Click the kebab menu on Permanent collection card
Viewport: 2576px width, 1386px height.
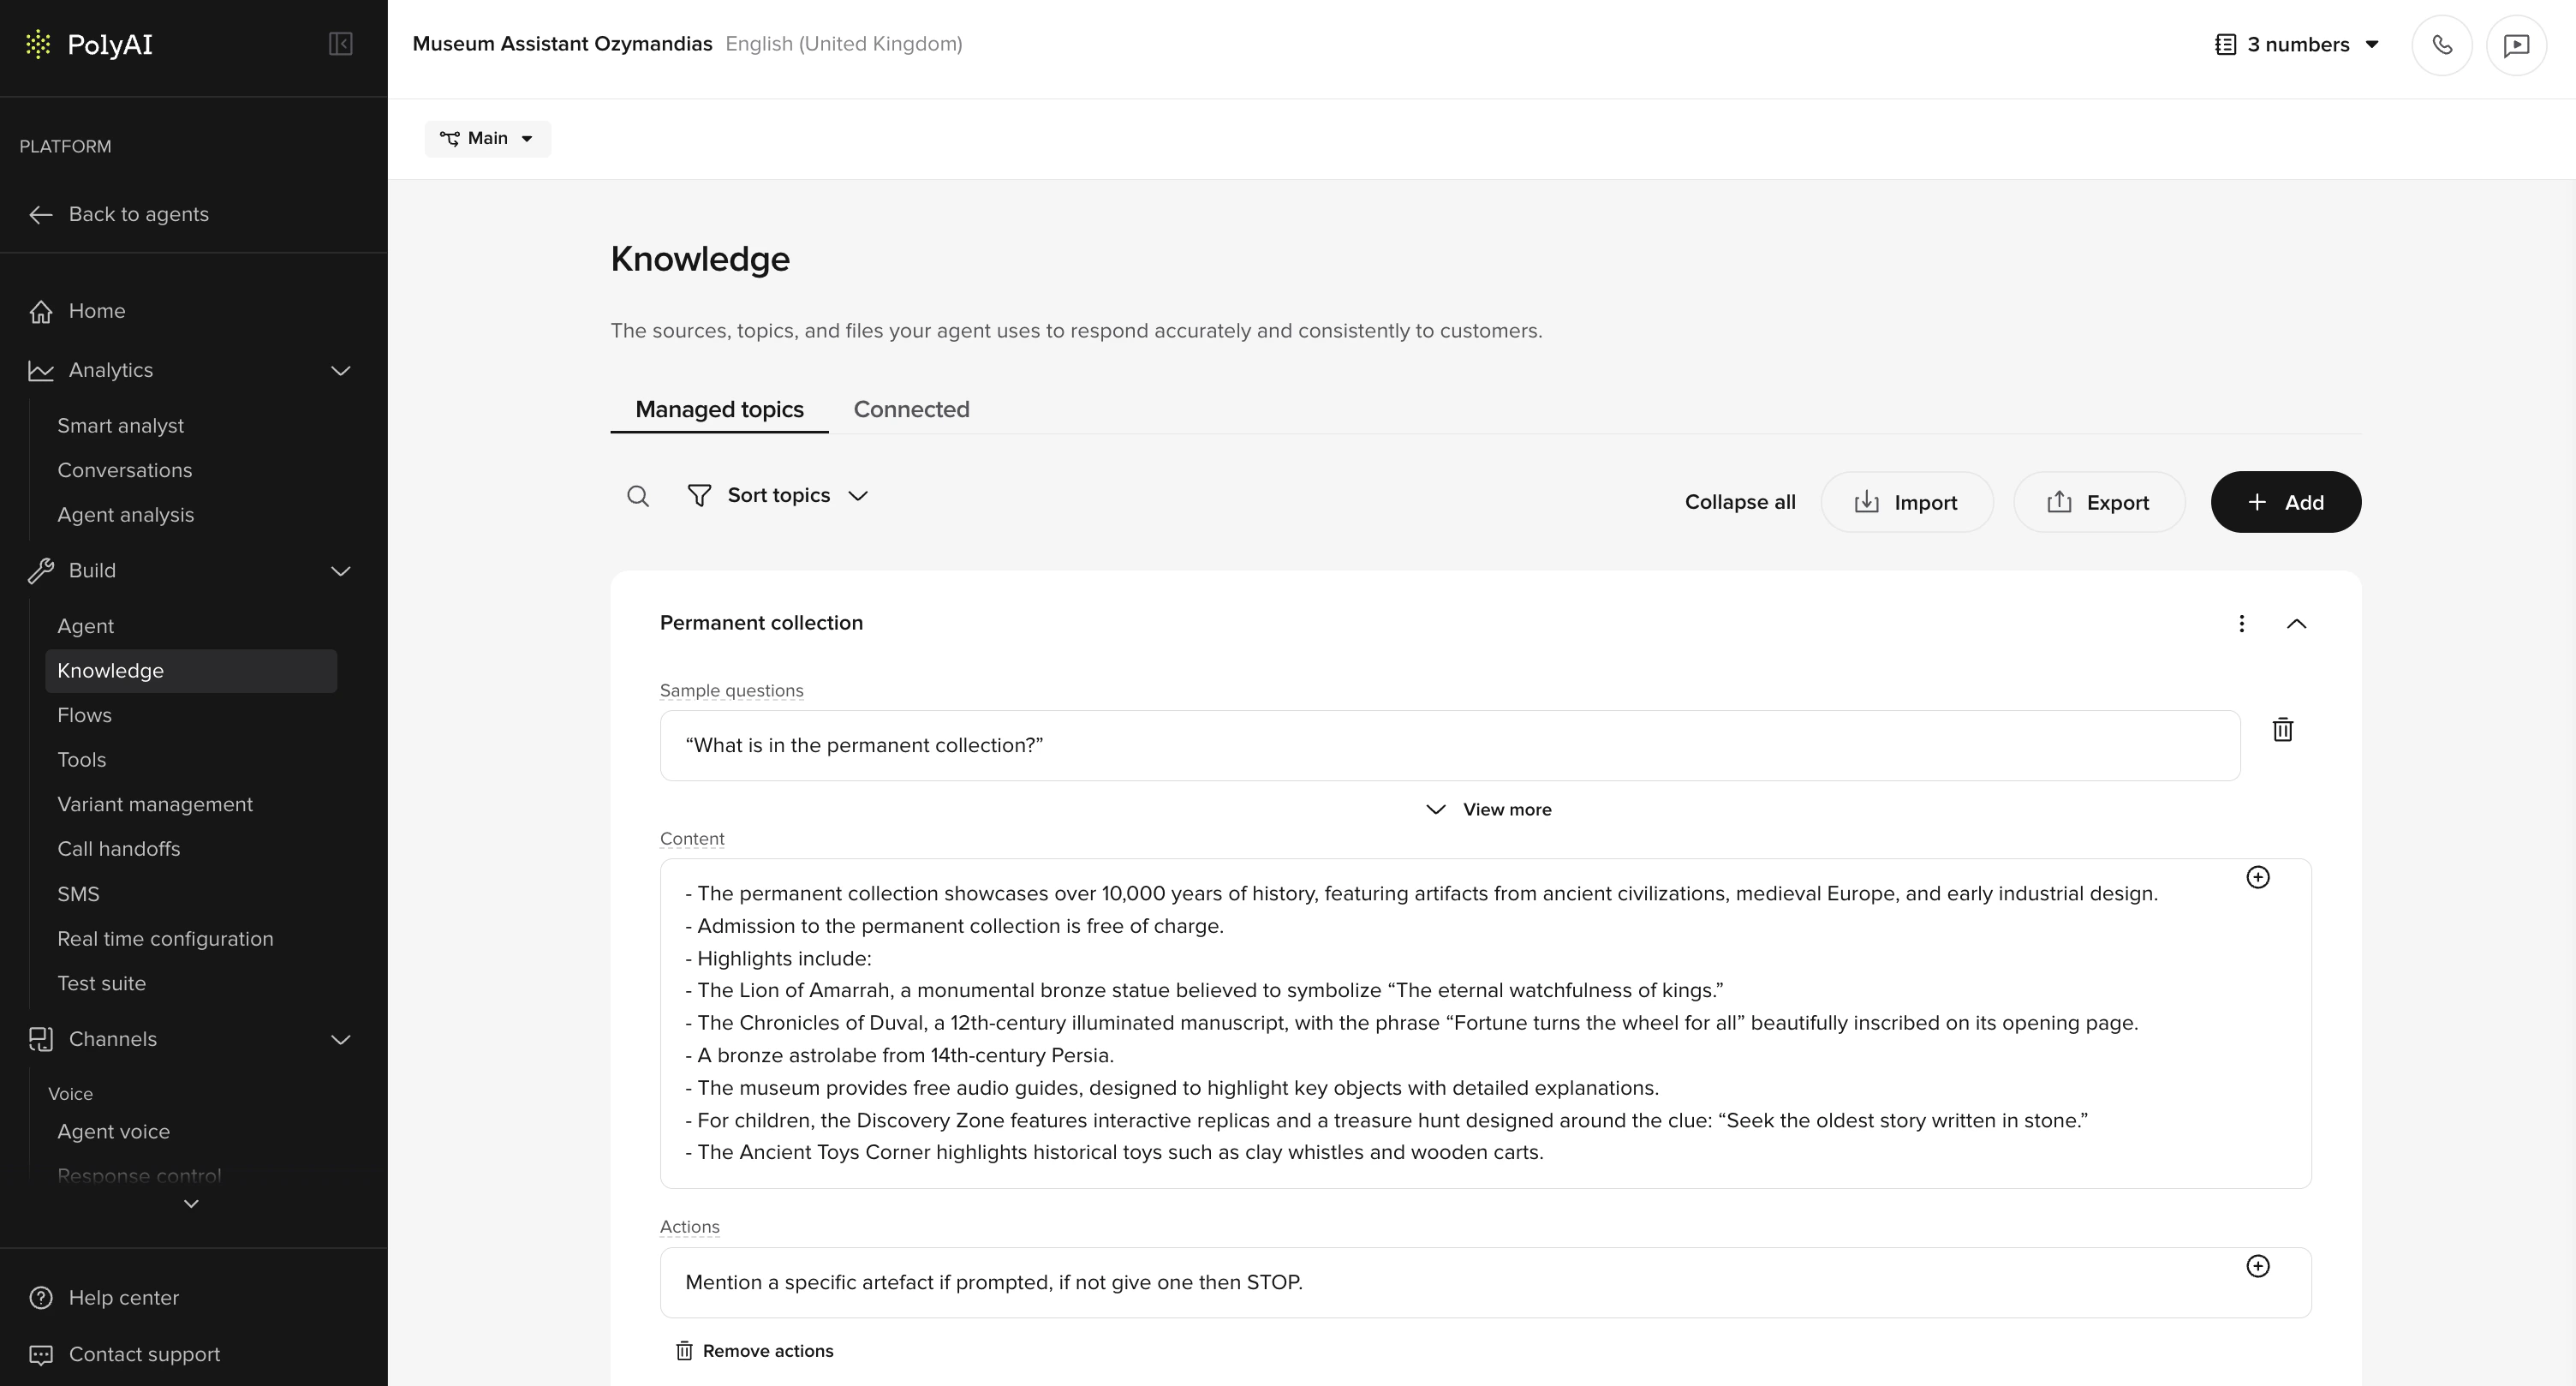click(2242, 623)
